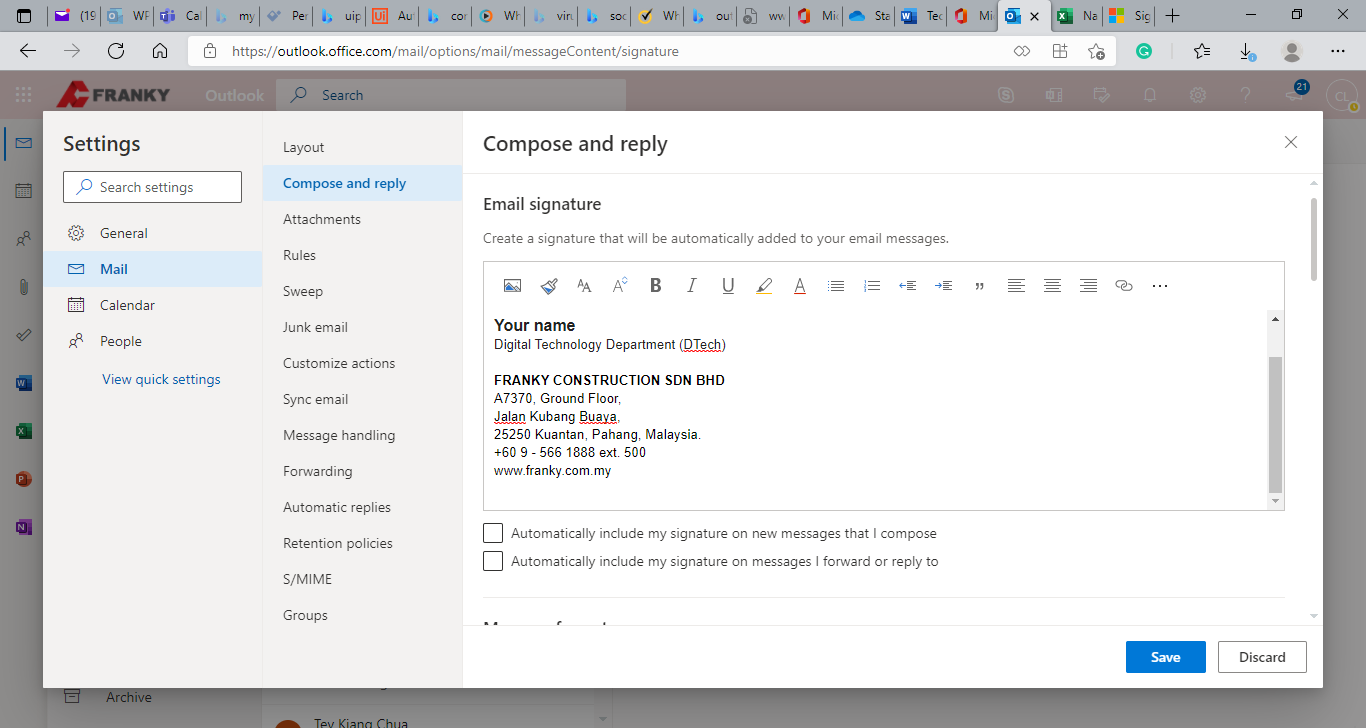1366x728 pixels.
Task: Increase indent in signature editor
Action: point(944,286)
